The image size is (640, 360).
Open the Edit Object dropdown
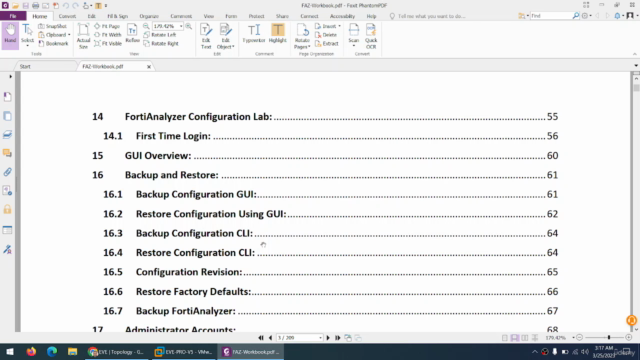click(x=225, y=36)
